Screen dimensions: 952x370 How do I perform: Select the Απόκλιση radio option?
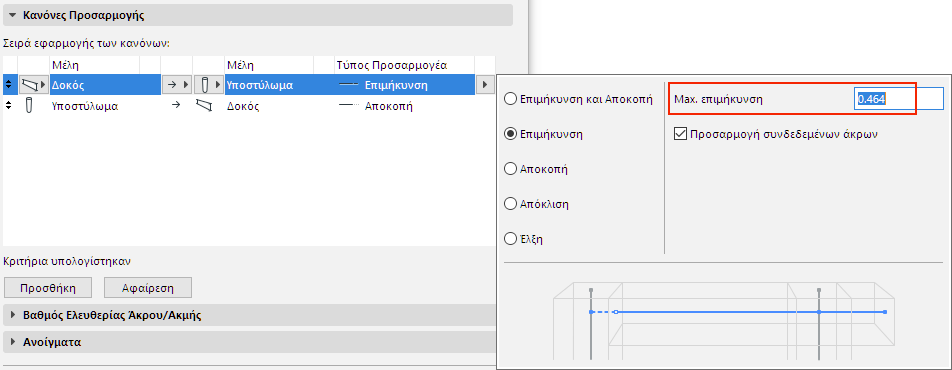click(x=511, y=204)
